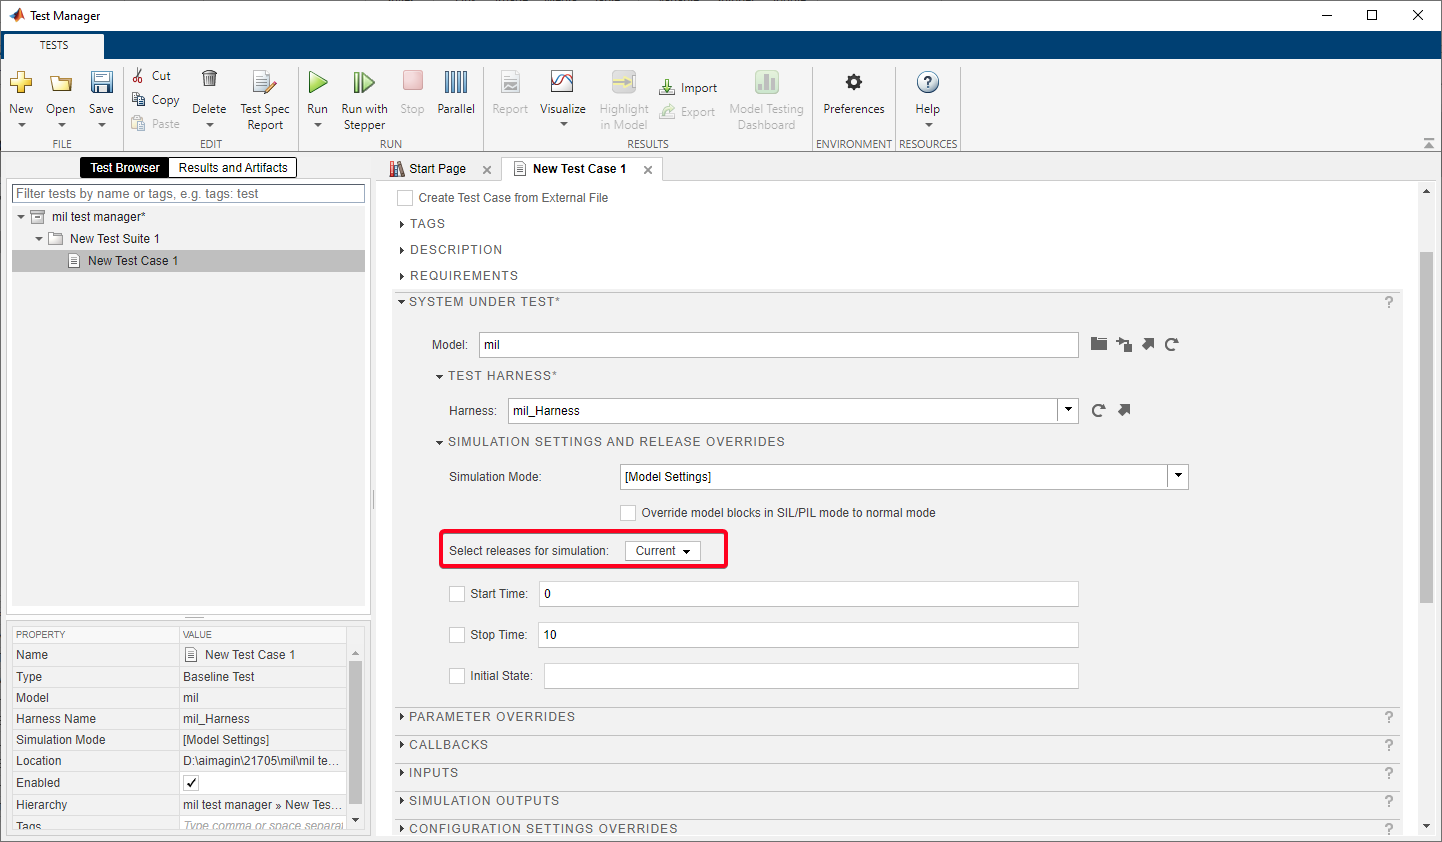The image size is (1442, 842).
Task: Select New Test Suite 1 in tree
Action: click(x=114, y=239)
